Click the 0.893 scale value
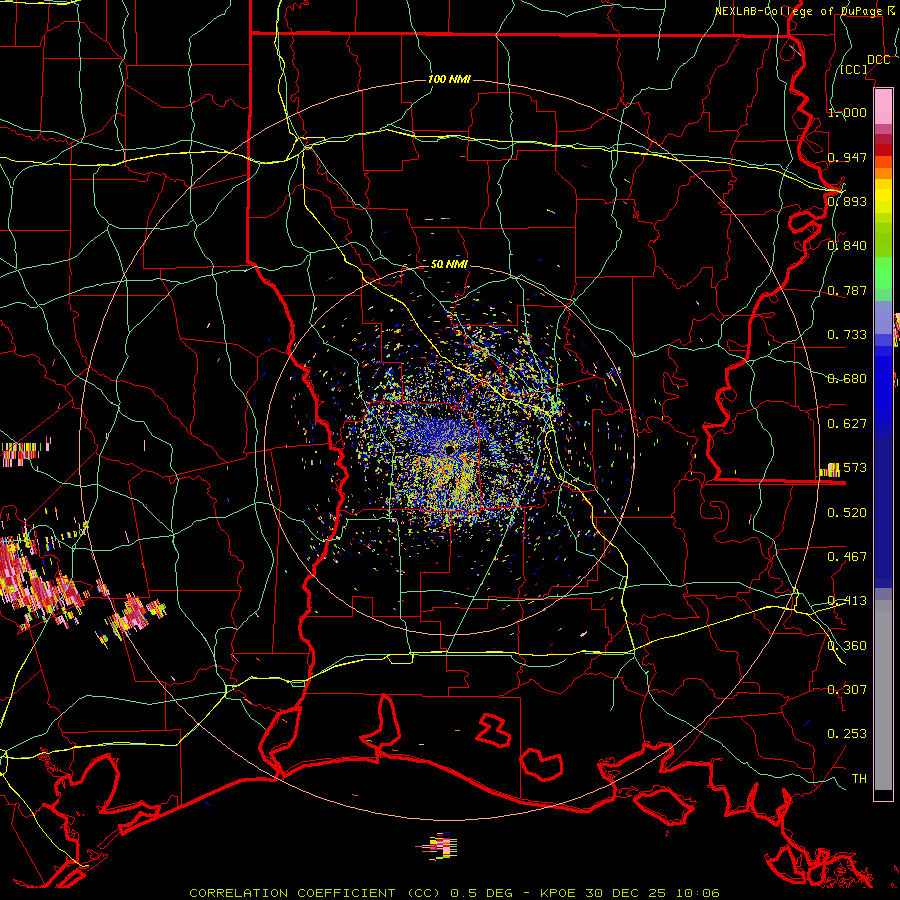 click(x=847, y=201)
